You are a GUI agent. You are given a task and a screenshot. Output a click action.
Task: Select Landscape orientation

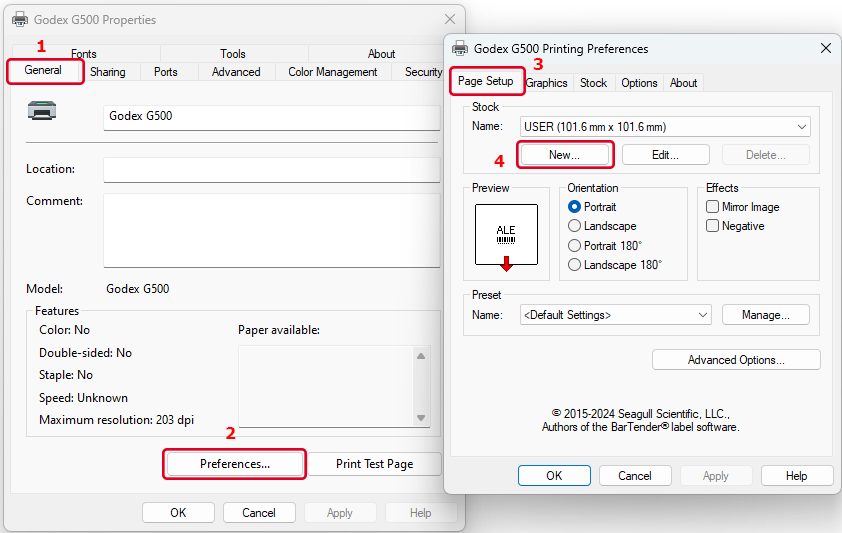575,226
